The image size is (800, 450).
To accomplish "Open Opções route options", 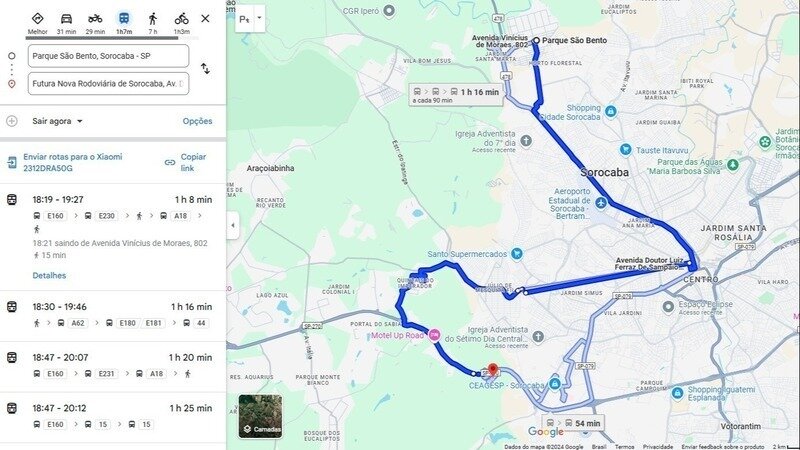I will [x=197, y=121].
